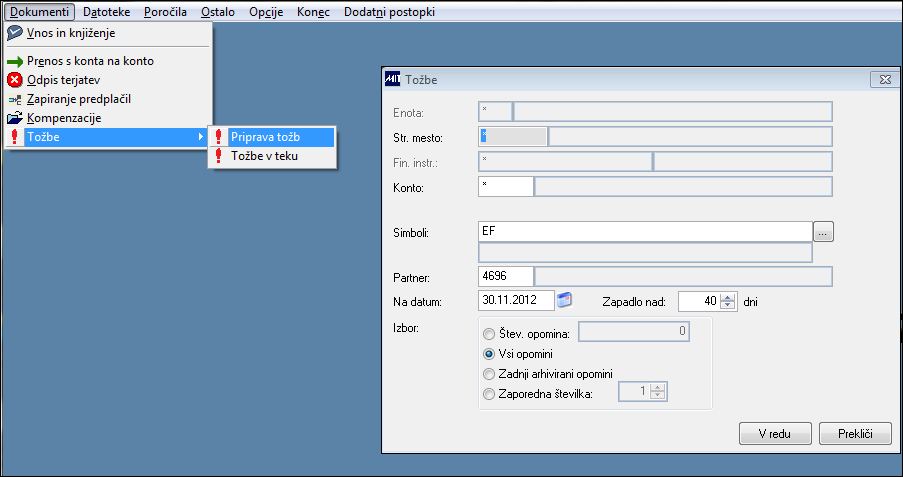903x477 pixels.
Task: Click the red X icon next to Odpis terjatev
Action: [x=15, y=80]
